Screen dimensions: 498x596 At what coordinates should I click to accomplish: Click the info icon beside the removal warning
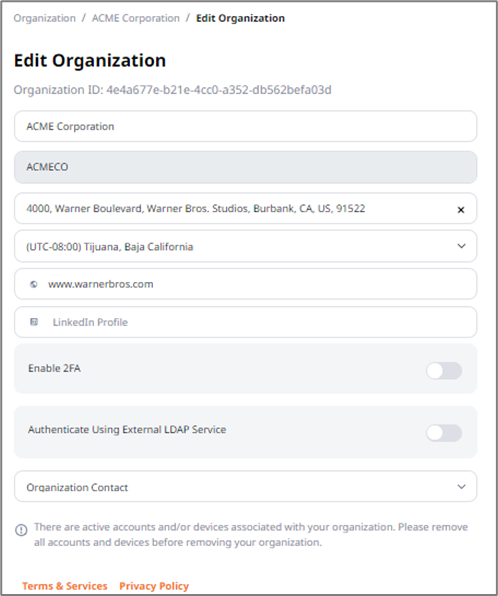pyautogui.click(x=21, y=530)
